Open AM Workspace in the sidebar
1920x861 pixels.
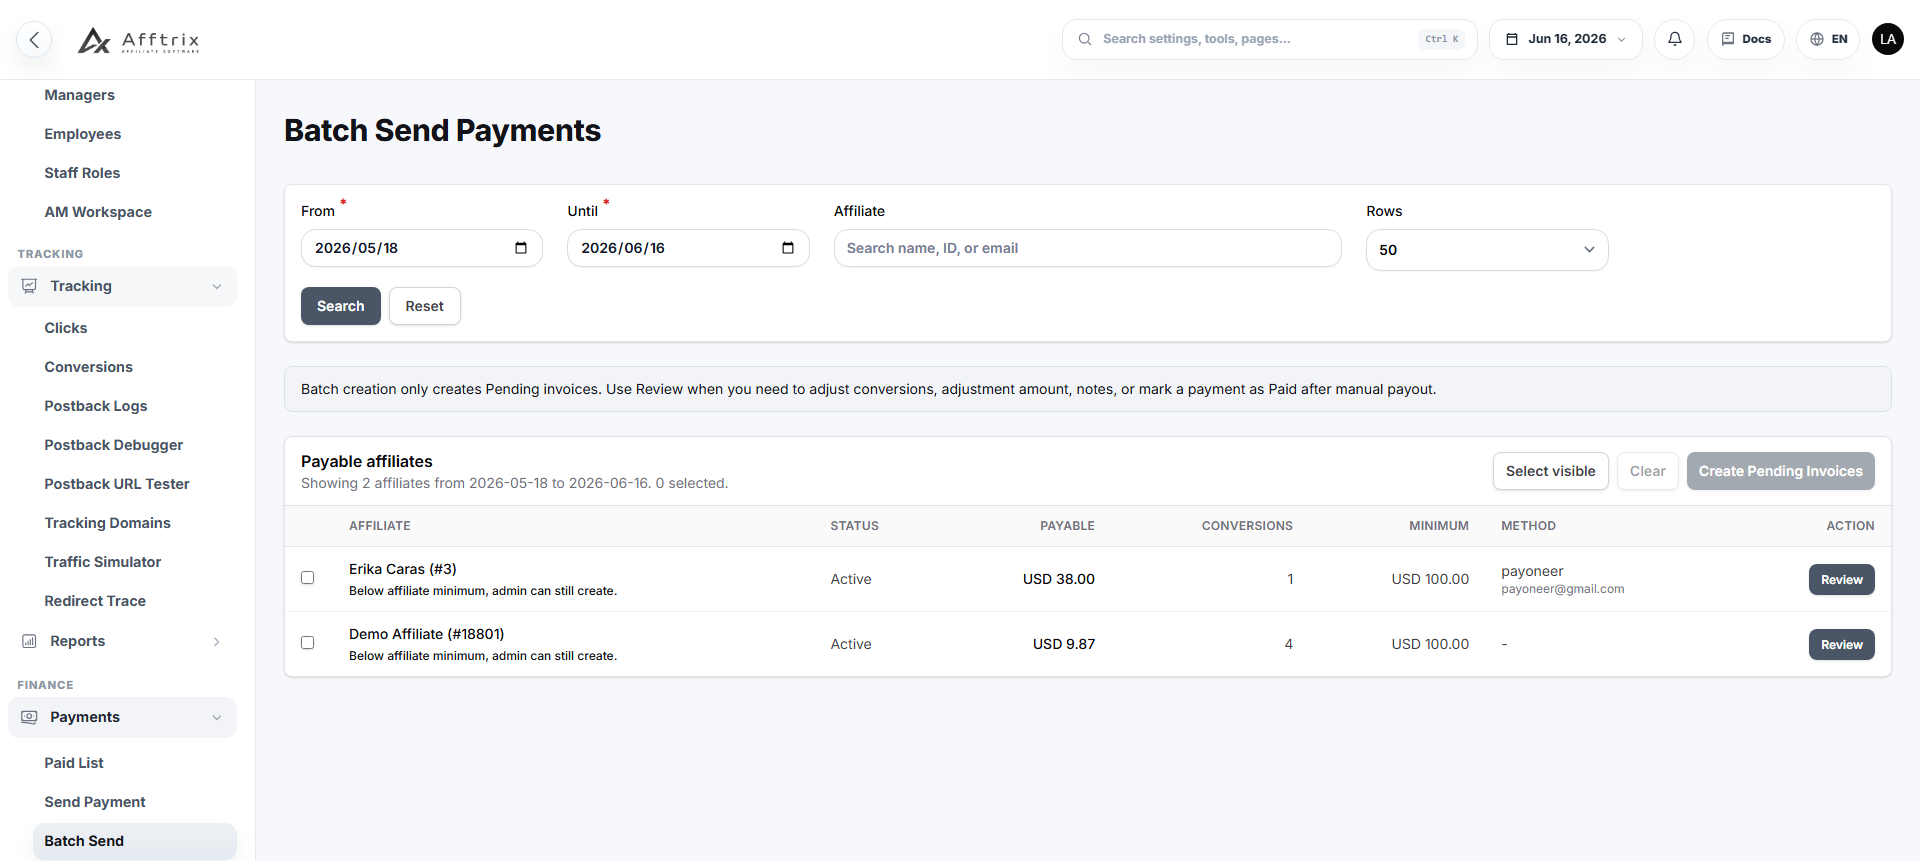coord(98,212)
